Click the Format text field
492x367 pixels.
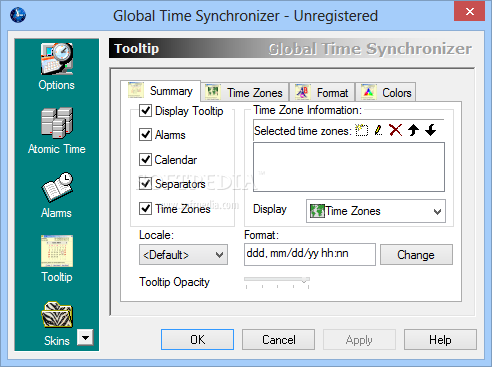(x=310, y=254)
